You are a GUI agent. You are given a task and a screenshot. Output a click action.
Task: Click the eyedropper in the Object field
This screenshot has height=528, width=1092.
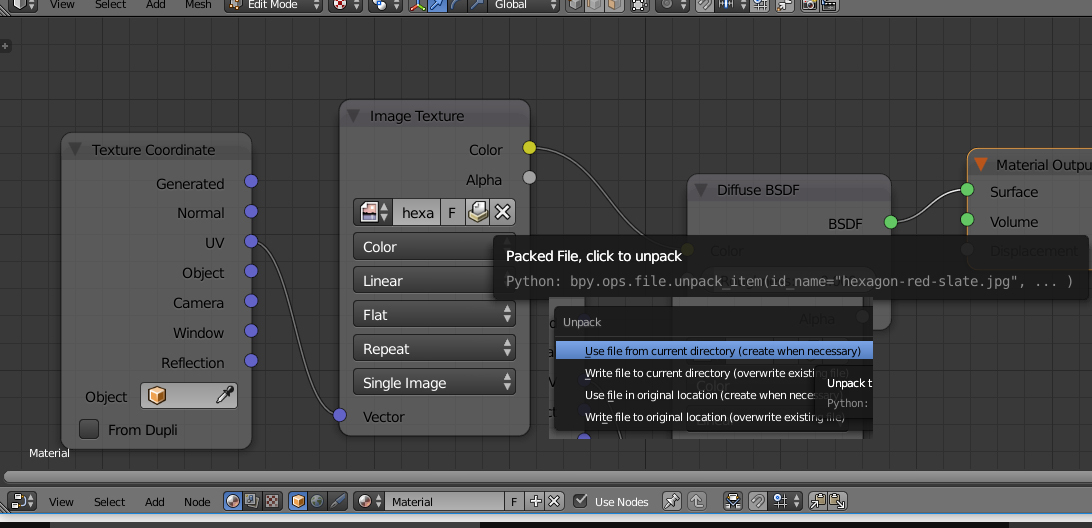(x=225, y=396)
